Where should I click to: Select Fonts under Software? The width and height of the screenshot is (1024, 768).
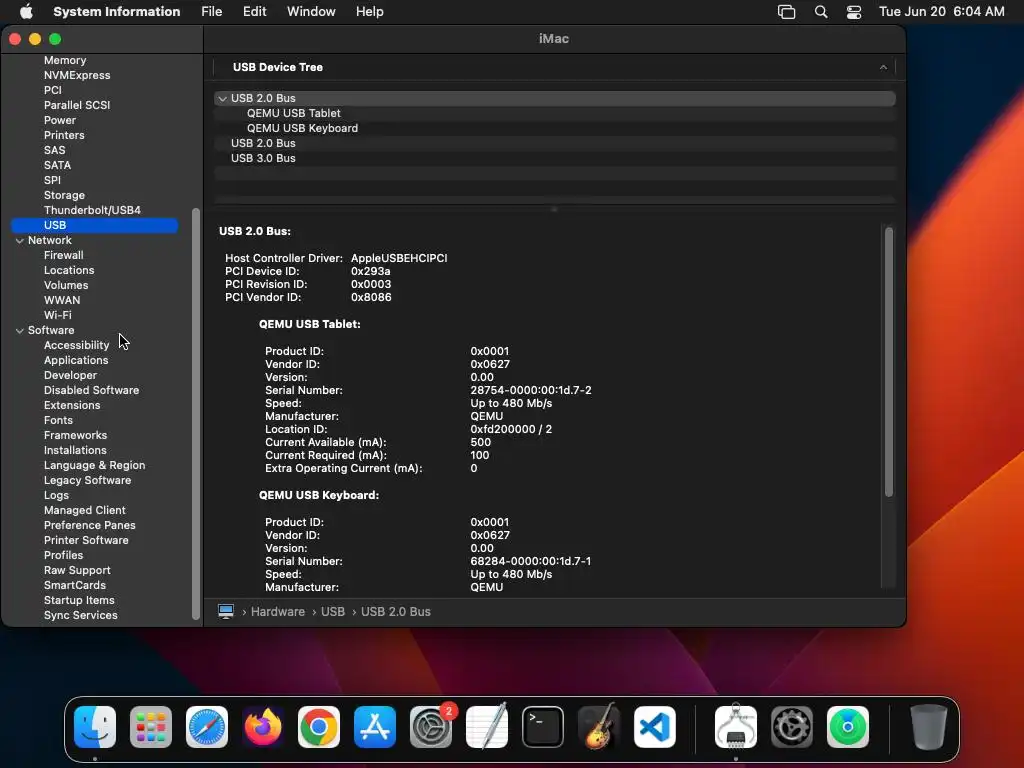pyautogui.click(x=58, y=421)
